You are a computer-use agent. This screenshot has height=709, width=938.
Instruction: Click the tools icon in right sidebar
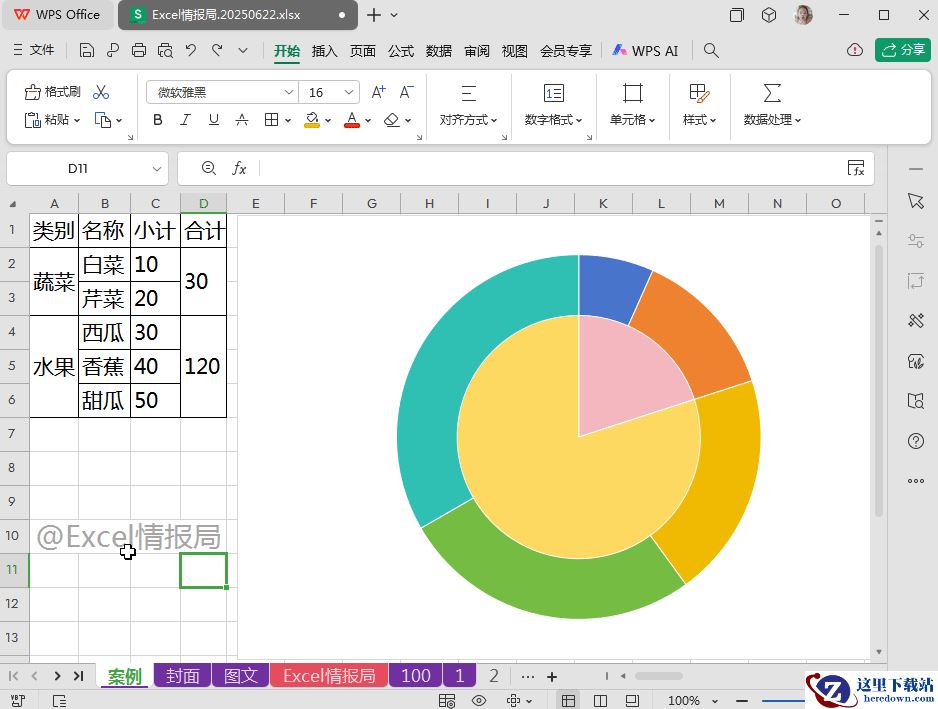915,321
